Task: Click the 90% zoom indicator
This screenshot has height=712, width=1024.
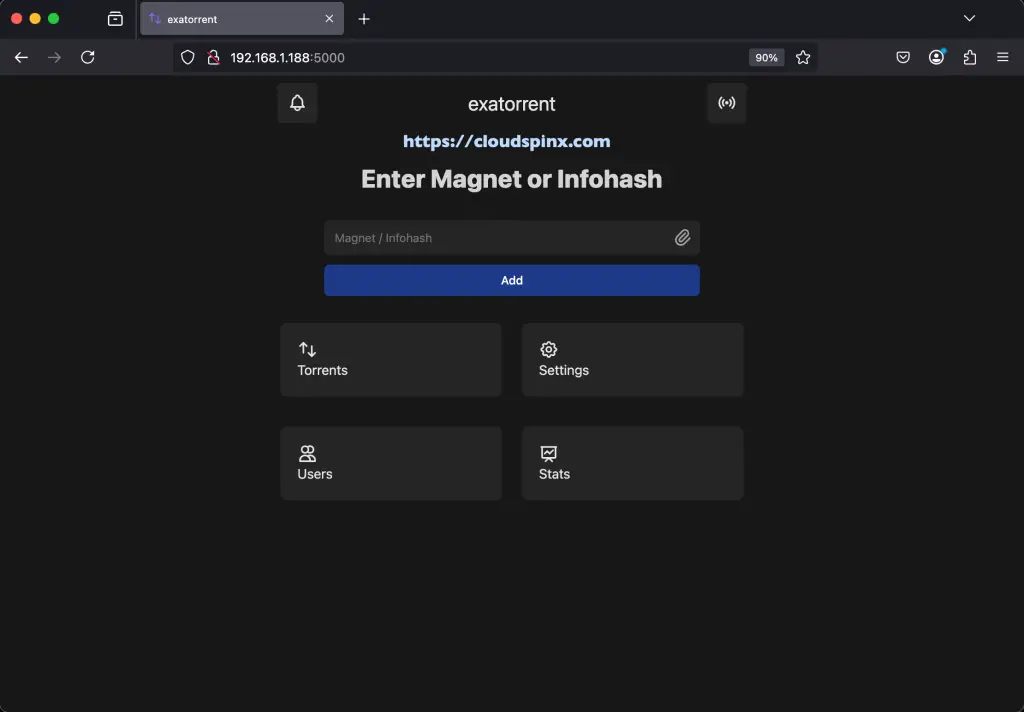Action: 766,57
